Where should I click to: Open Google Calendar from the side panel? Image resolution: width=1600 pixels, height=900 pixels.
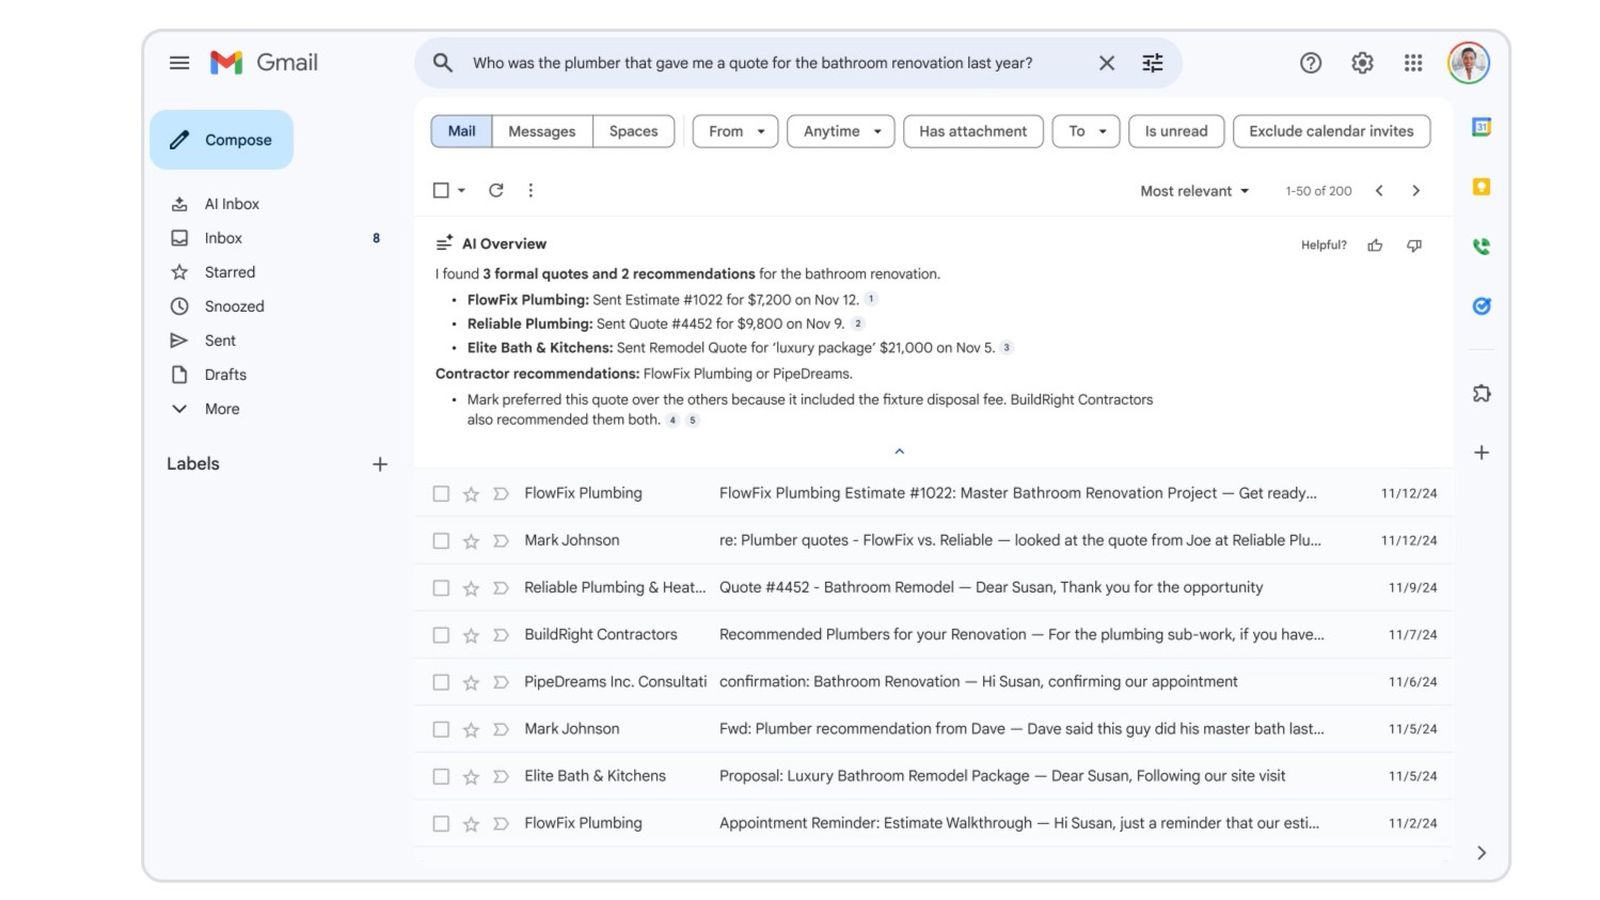(1481, 127)
